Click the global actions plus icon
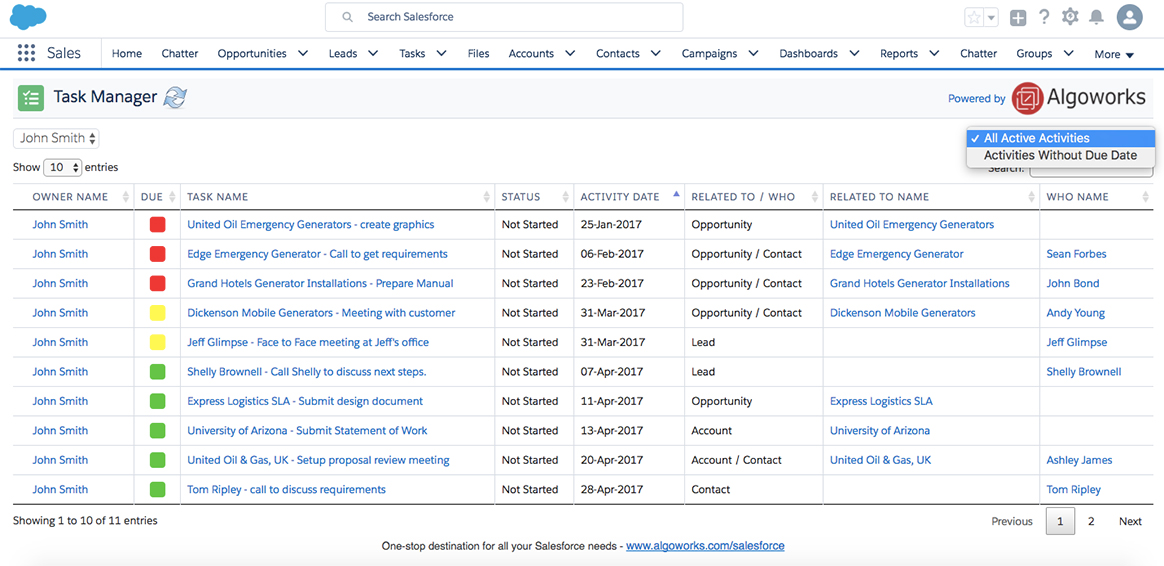Image resolution: width=1164 pixels, height=566 pixels. [1018, 17]
